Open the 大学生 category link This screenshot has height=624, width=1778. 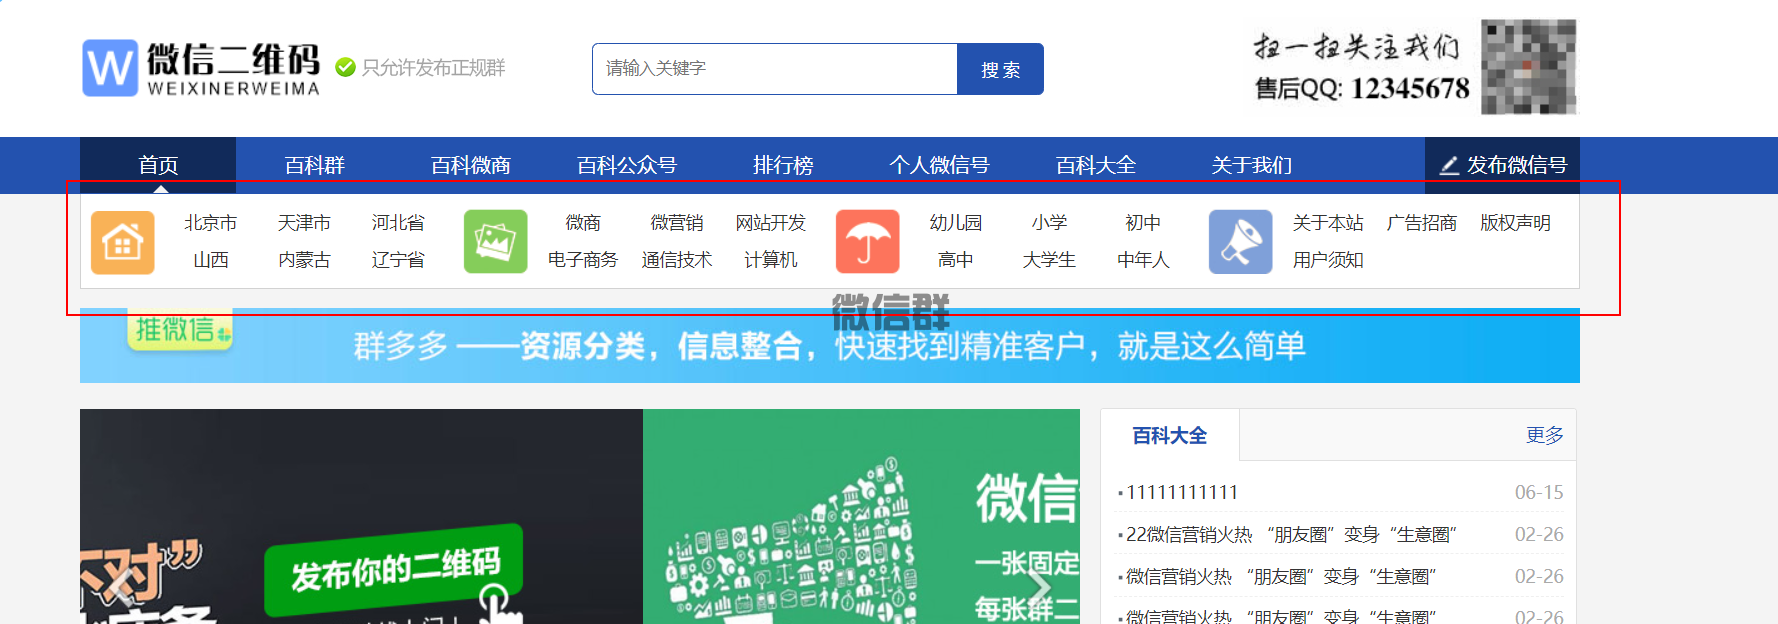[x=1049, y=260]
